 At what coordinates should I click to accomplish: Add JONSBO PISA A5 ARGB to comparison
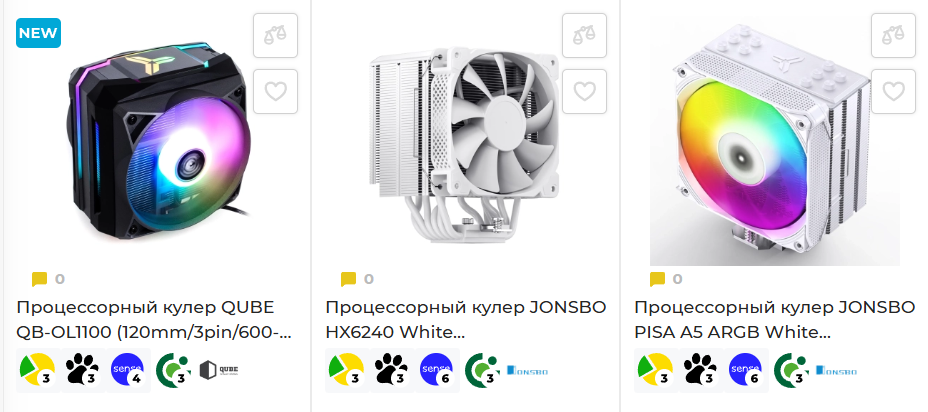coord(893,36)
